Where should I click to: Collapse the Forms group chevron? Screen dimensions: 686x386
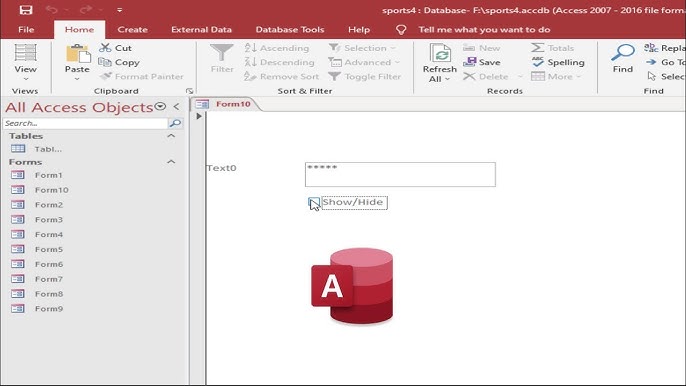pos(171,162)
